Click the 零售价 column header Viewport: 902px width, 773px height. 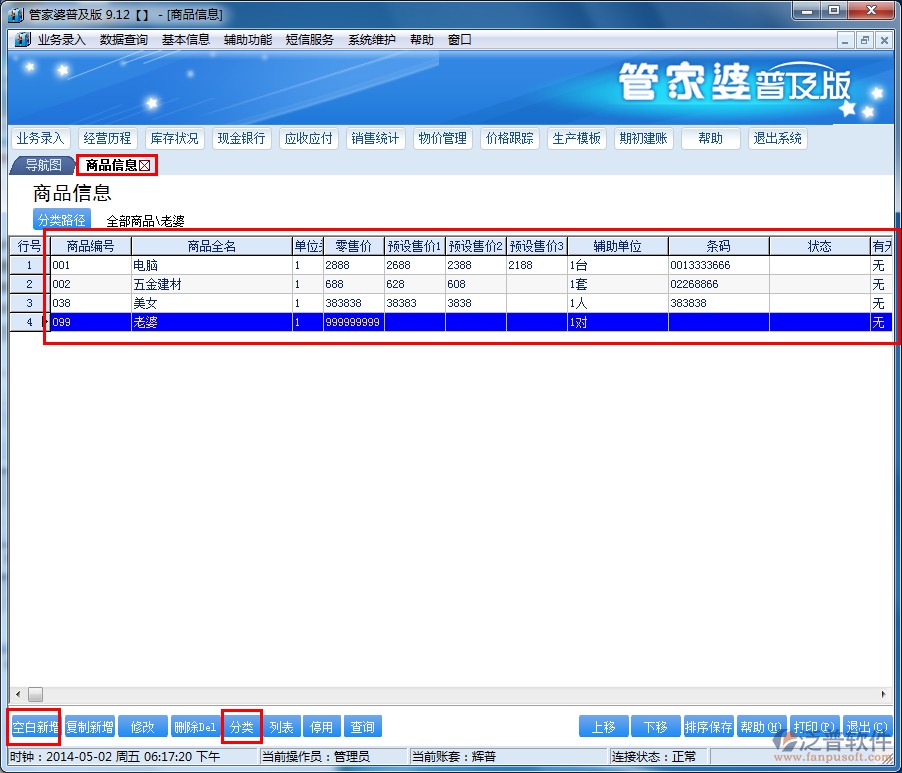[x=353, y=246]
